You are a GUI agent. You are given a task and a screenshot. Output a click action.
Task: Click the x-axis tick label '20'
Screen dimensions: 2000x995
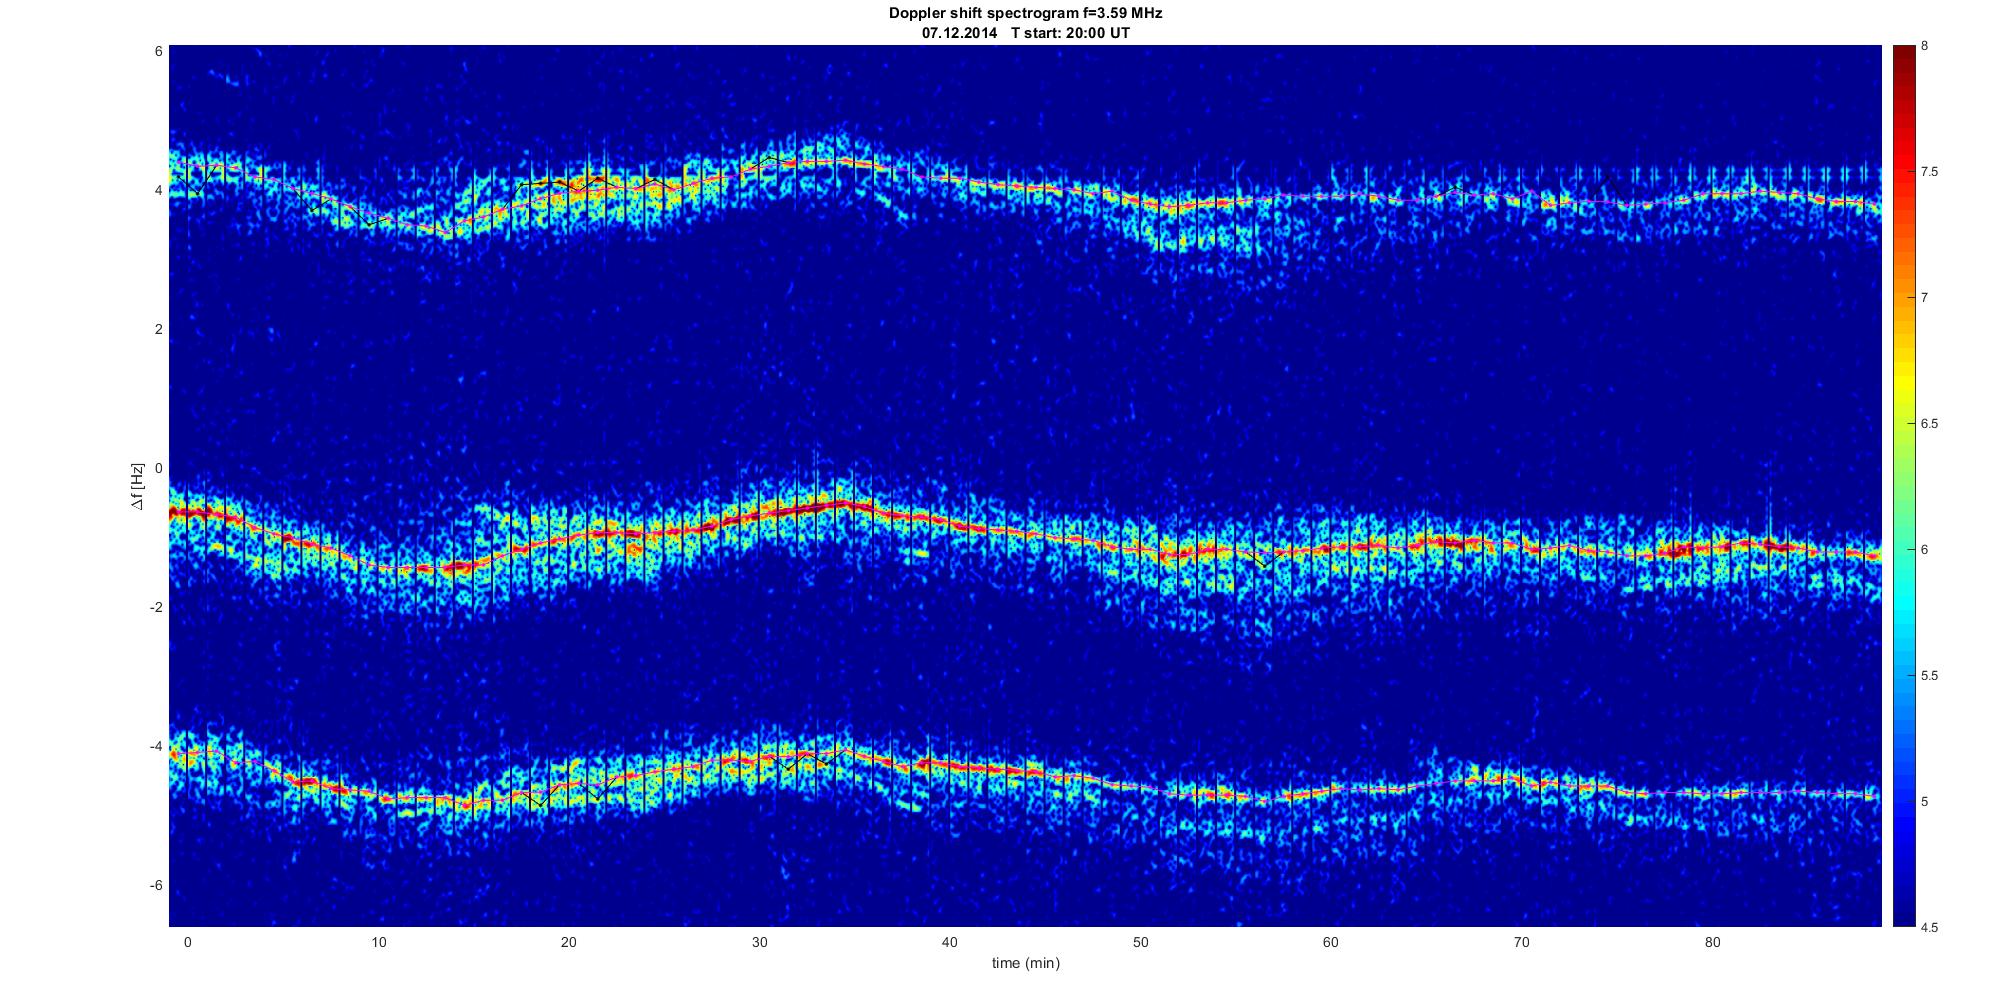[x=568, y=942]
